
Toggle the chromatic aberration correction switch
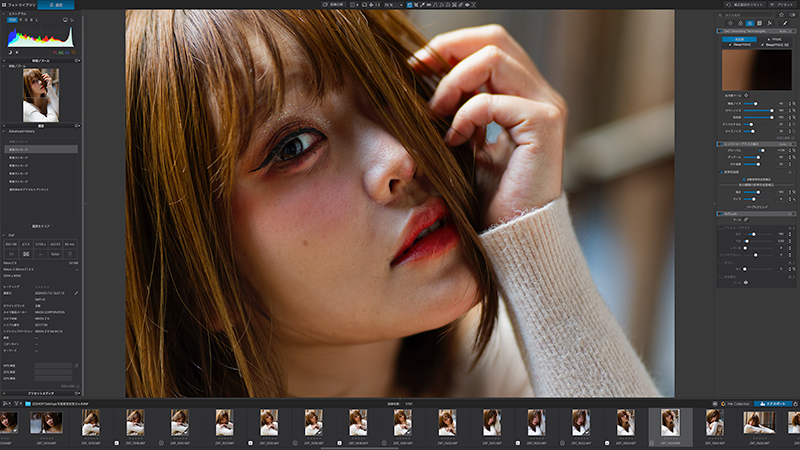(x=721, y=172)
